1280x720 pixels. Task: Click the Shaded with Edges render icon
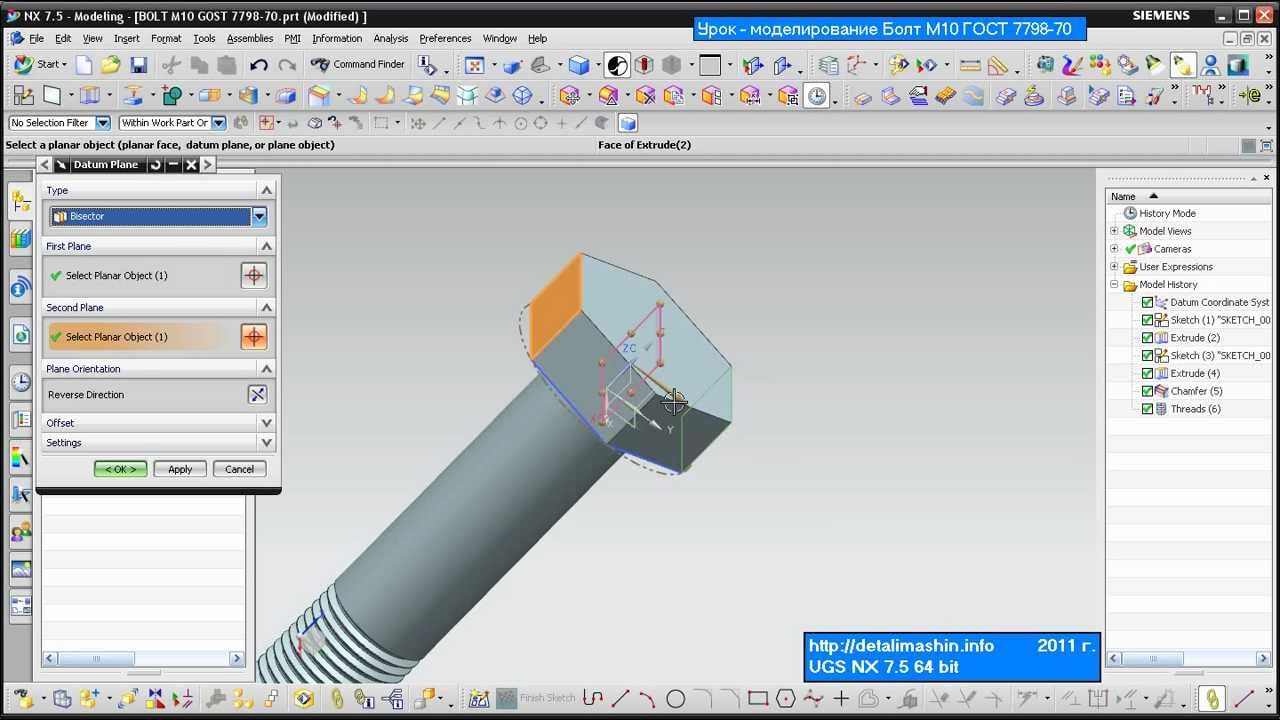point(579,65)
